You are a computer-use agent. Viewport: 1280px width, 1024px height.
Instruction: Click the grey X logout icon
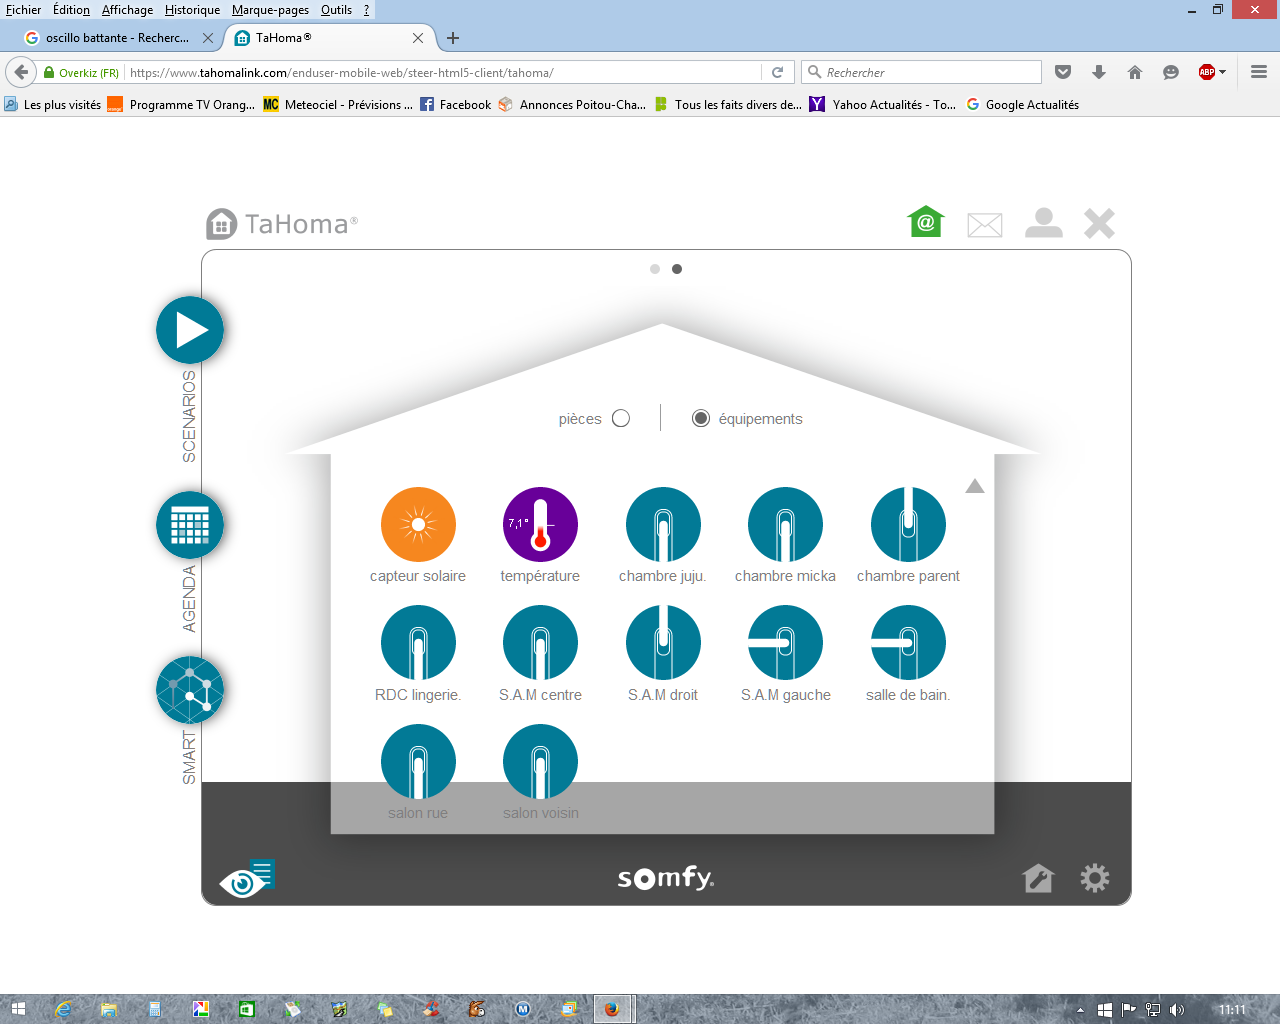coord(1100,223)
